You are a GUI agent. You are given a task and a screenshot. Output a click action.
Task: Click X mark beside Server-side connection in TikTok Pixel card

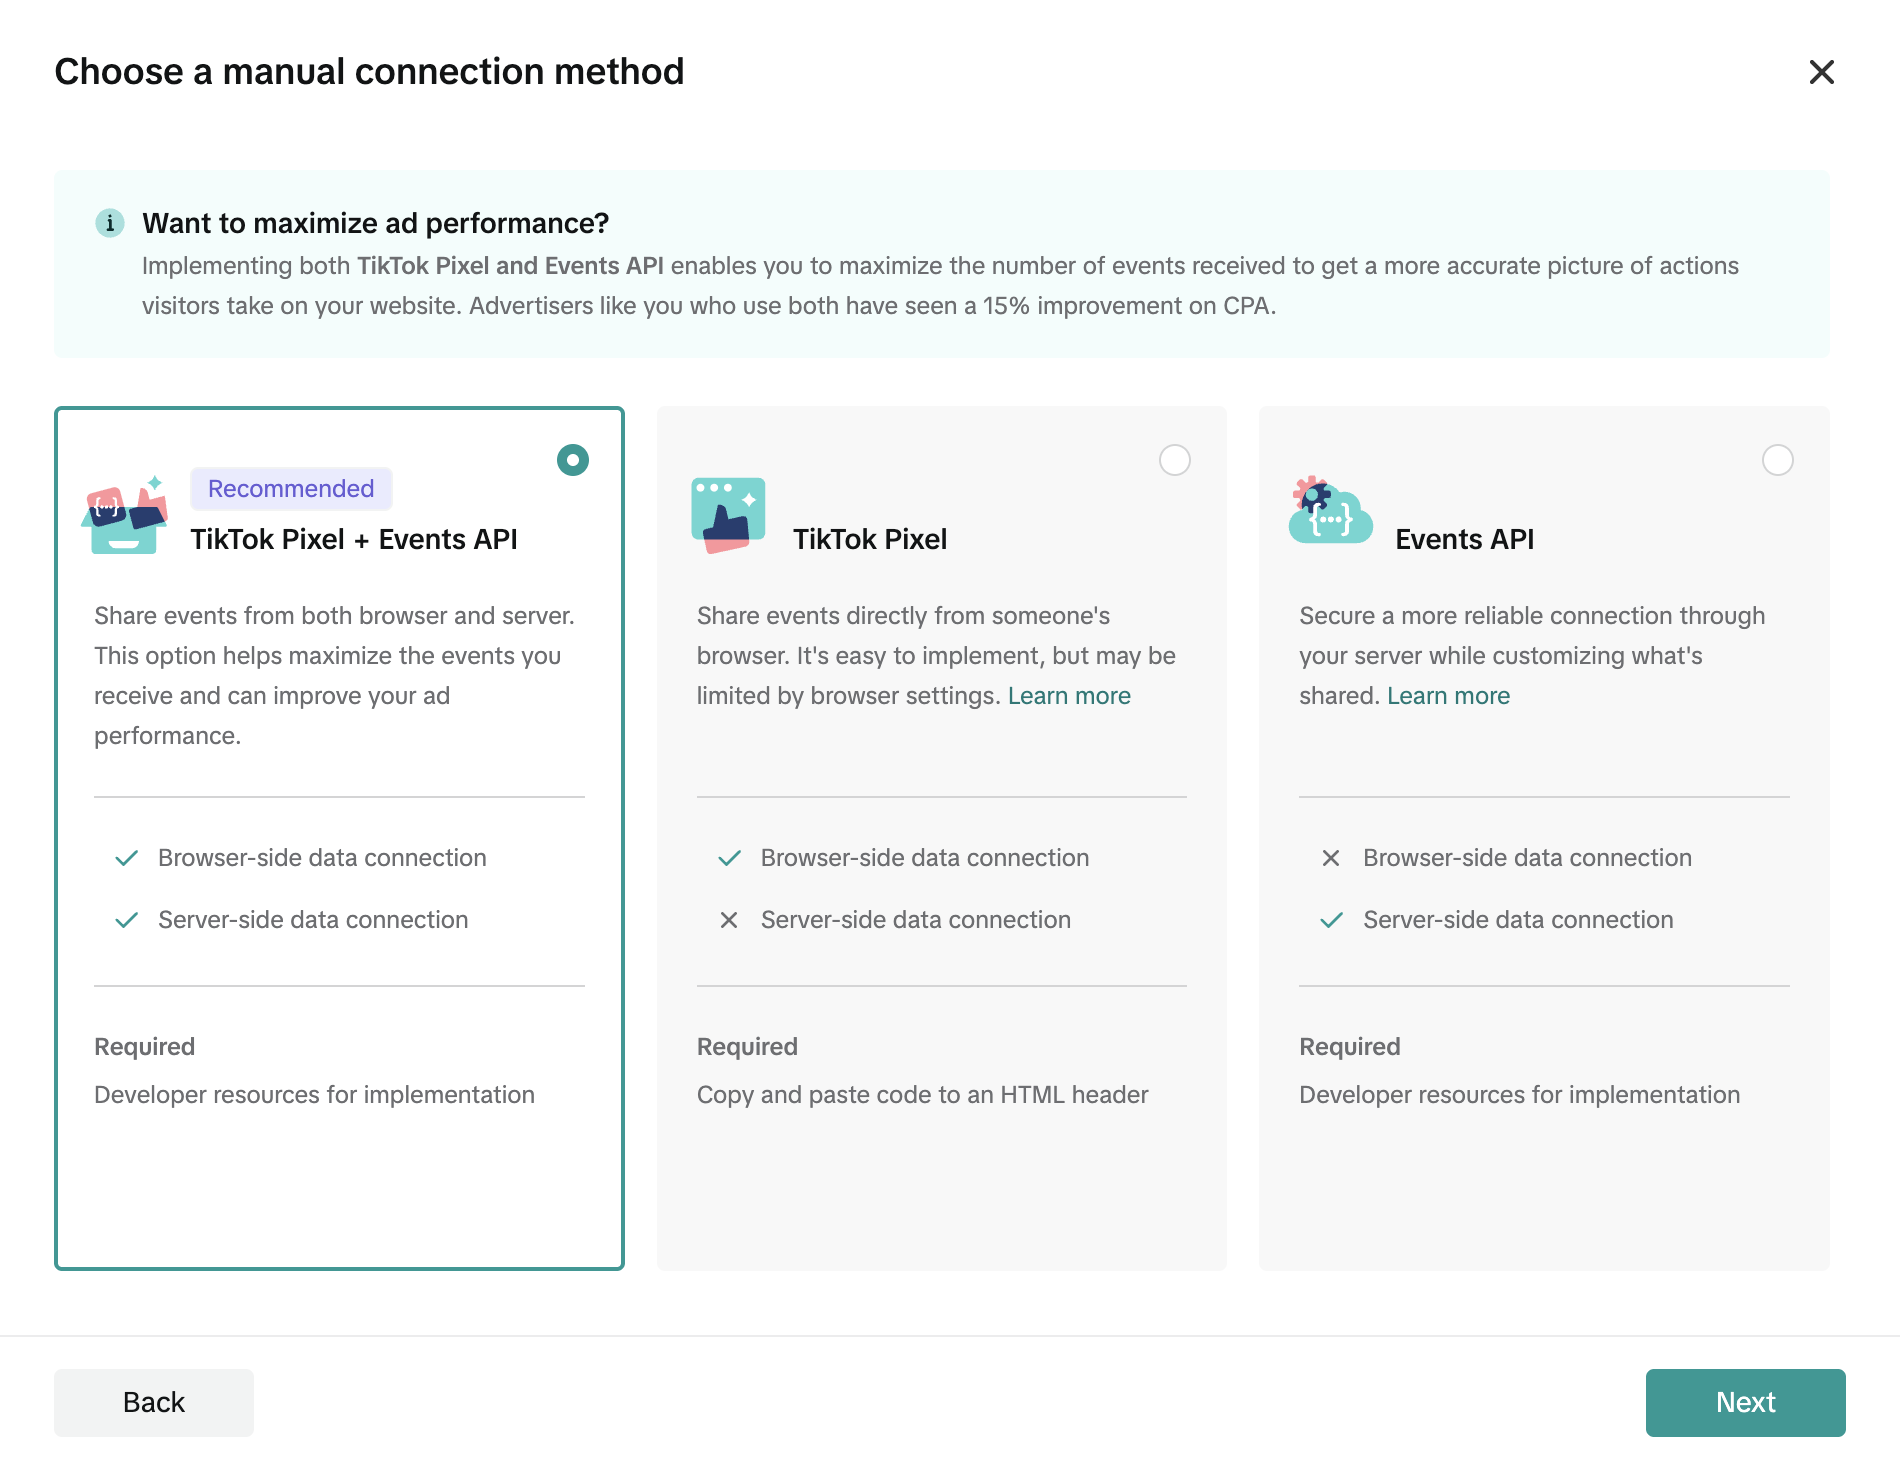coord(729,920)
